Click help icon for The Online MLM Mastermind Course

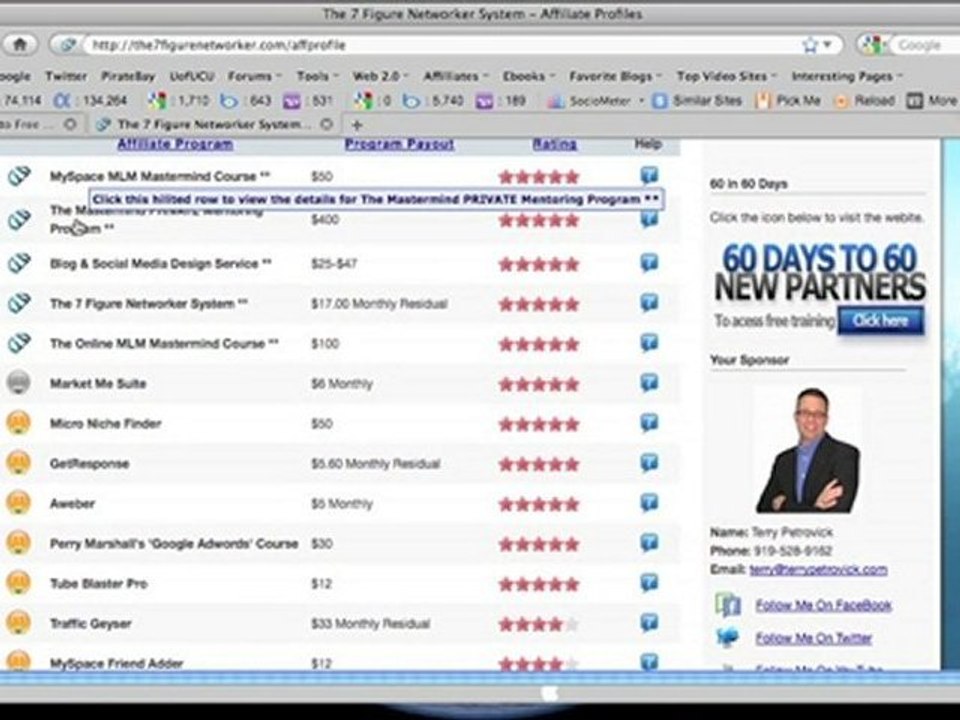click(x=649, y=342)
